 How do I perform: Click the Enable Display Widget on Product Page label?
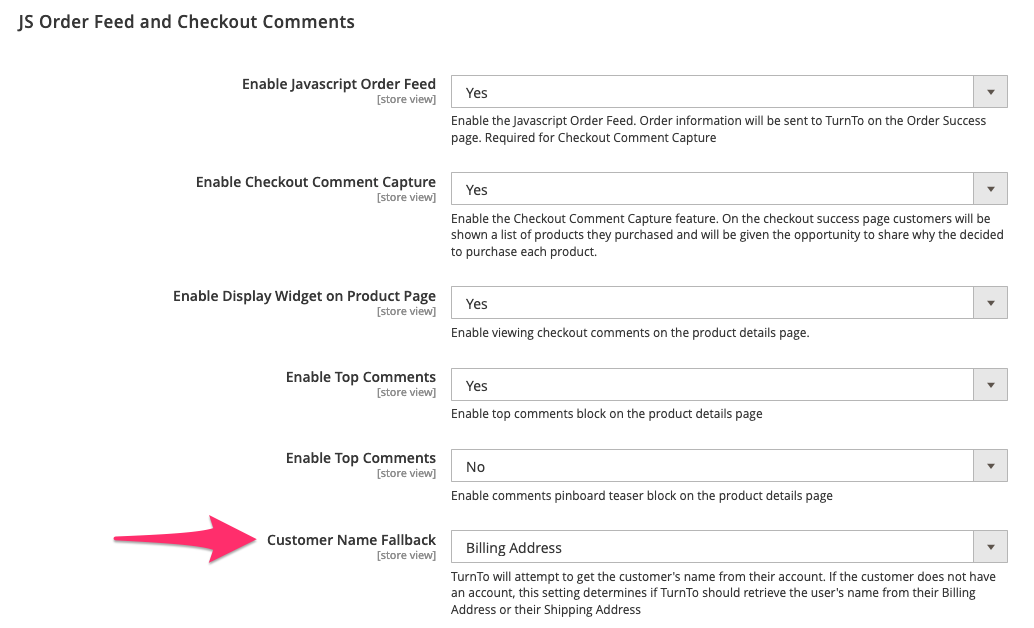click(x=304, y=296)
